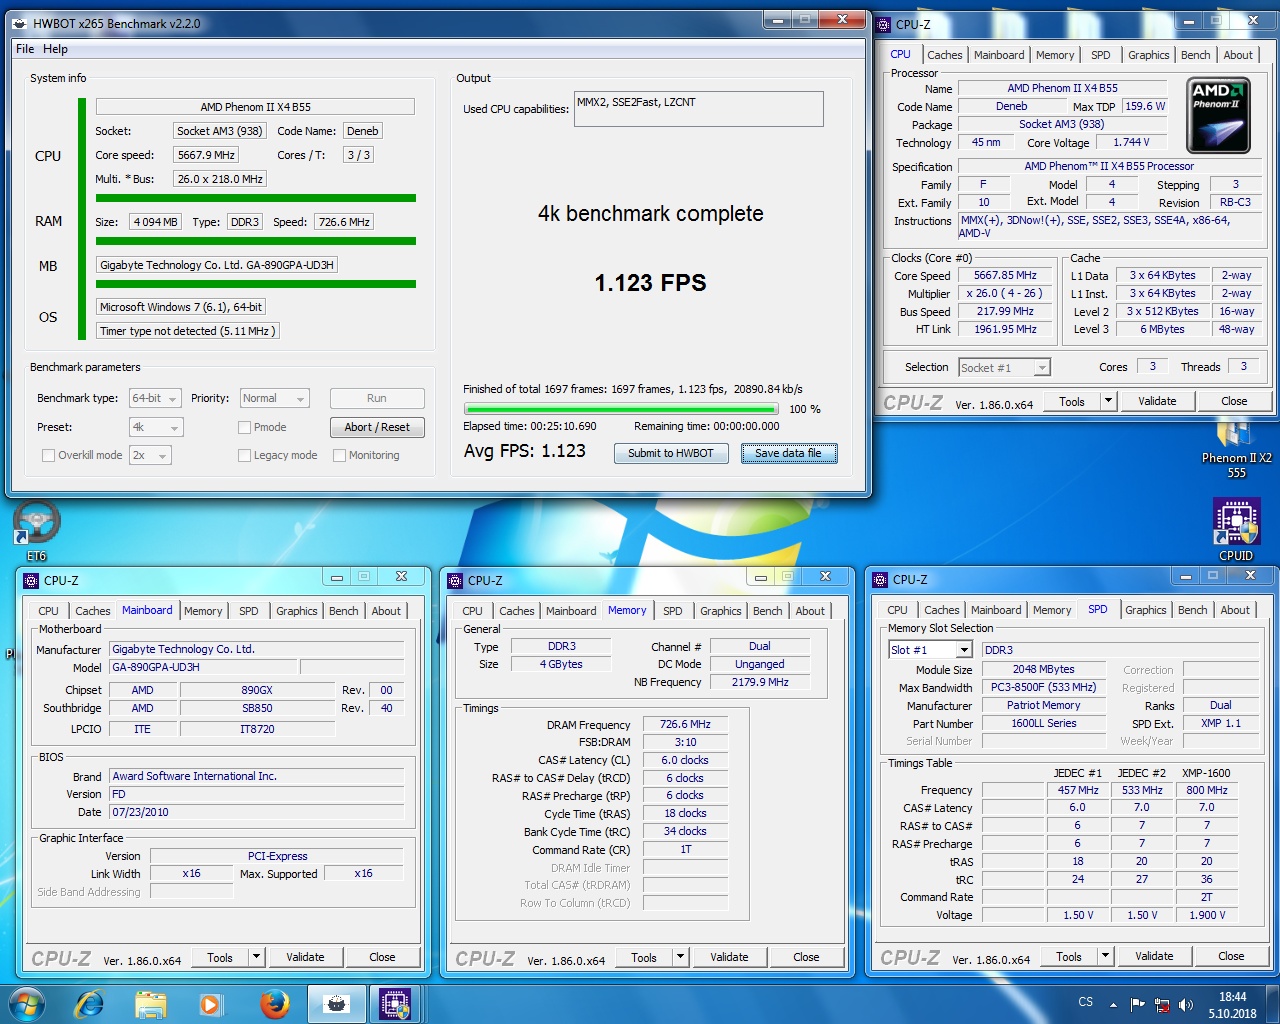Click SPD CPU-Z window title icon
The width and height of the screenshot is (1280, 1024).
click(880, 579)
